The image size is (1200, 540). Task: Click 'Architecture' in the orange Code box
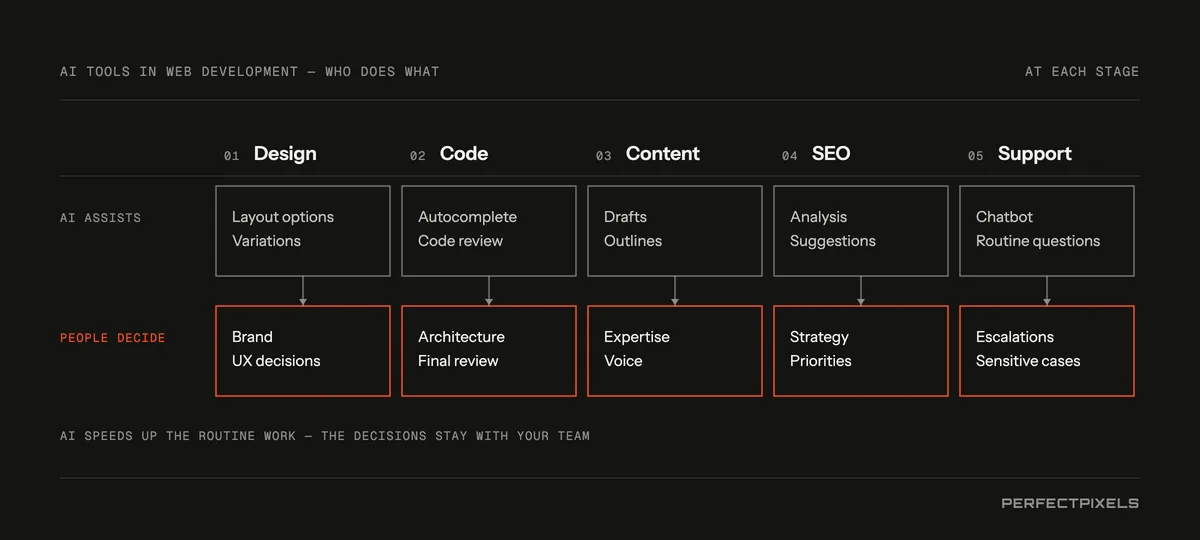point(461,337)
